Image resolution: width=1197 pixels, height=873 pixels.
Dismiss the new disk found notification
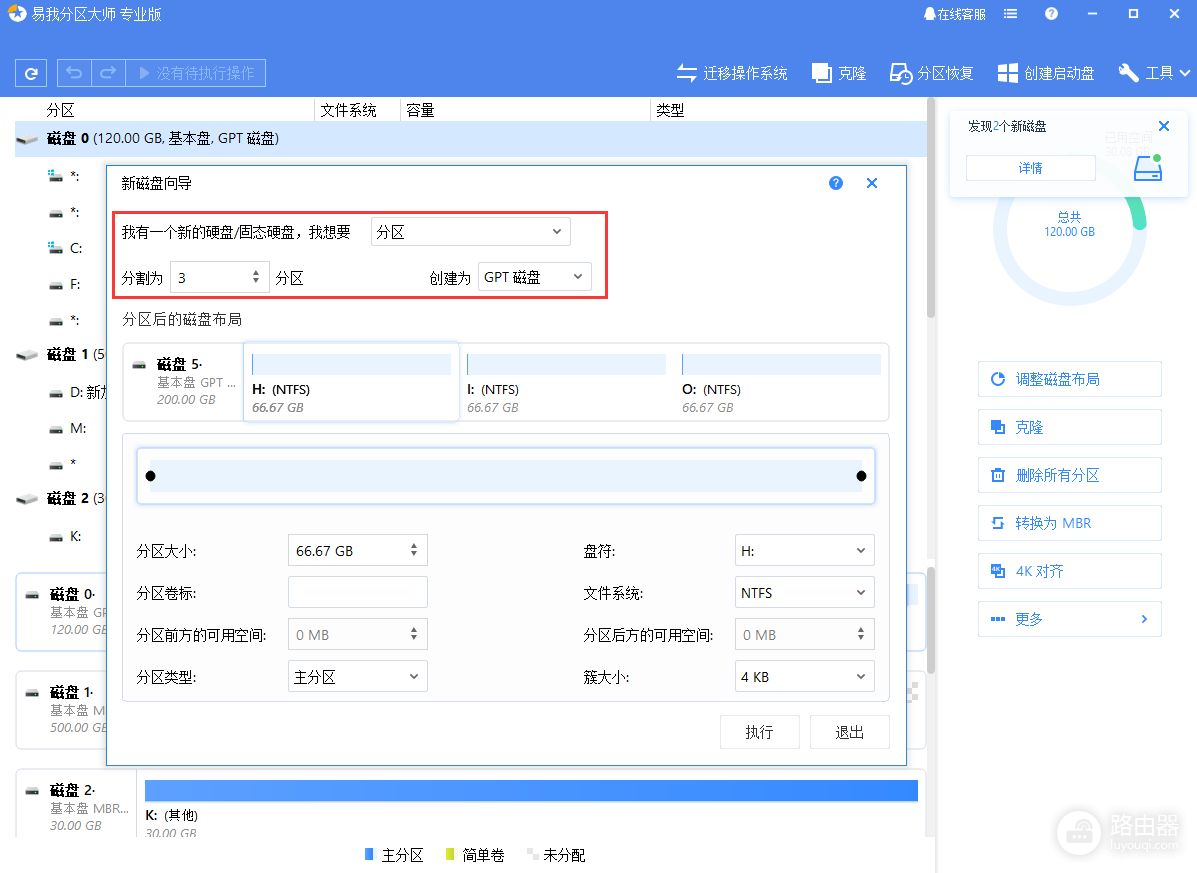pos(1163,126)
